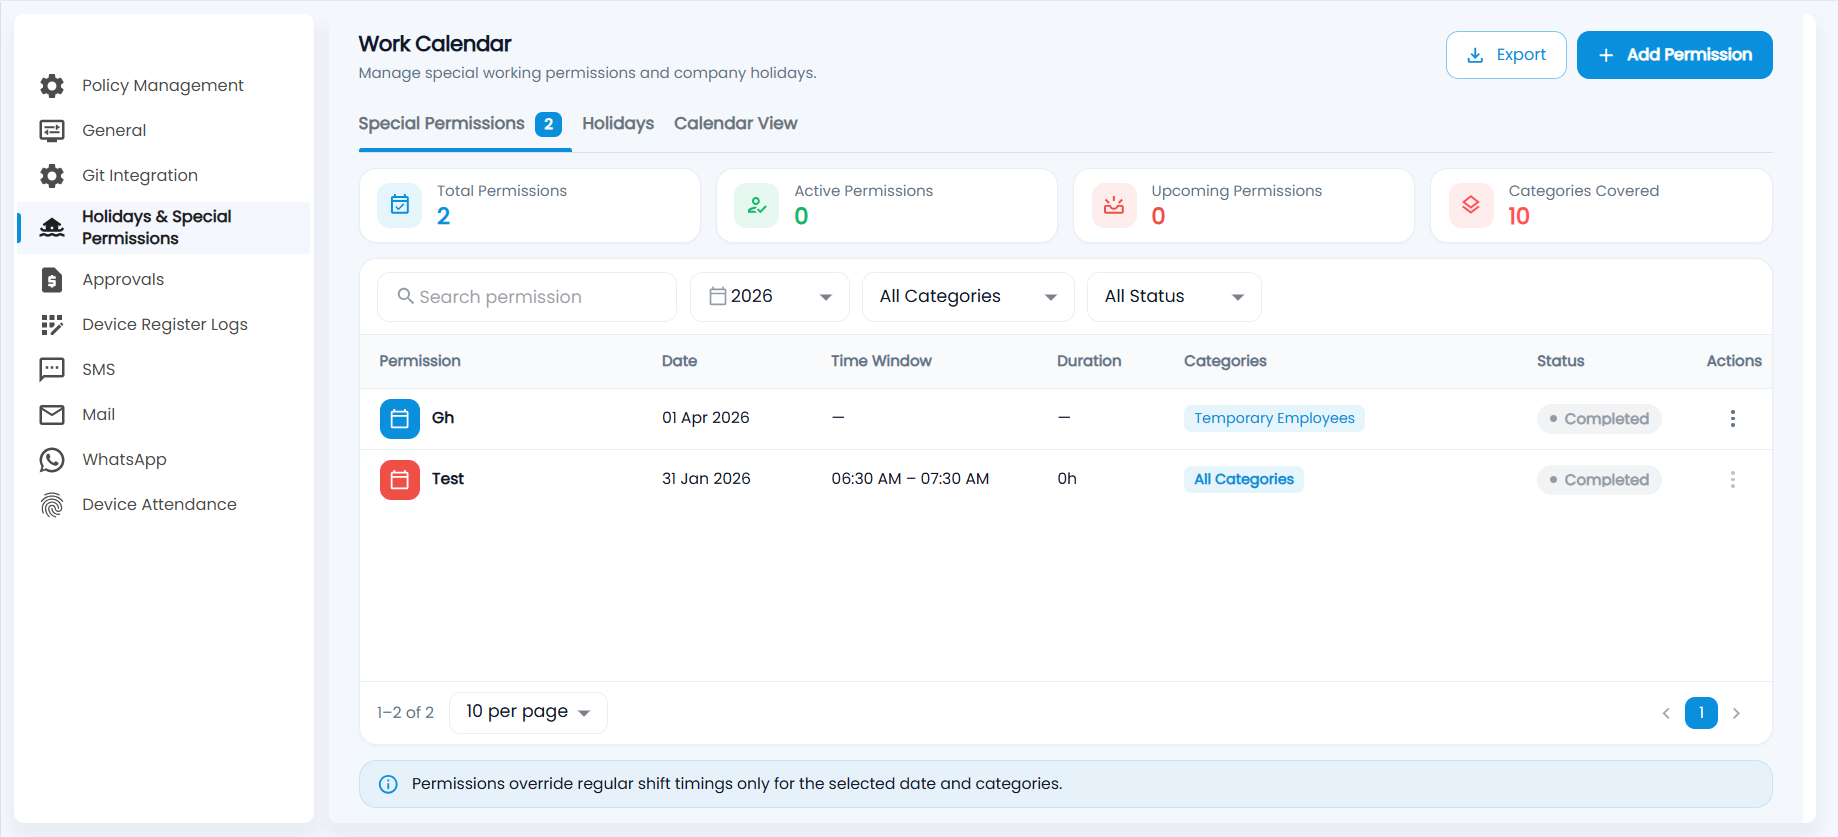Click the blue calendar icon for Gh
This screenshot has width=1838, height=837.
pos(400,419)
